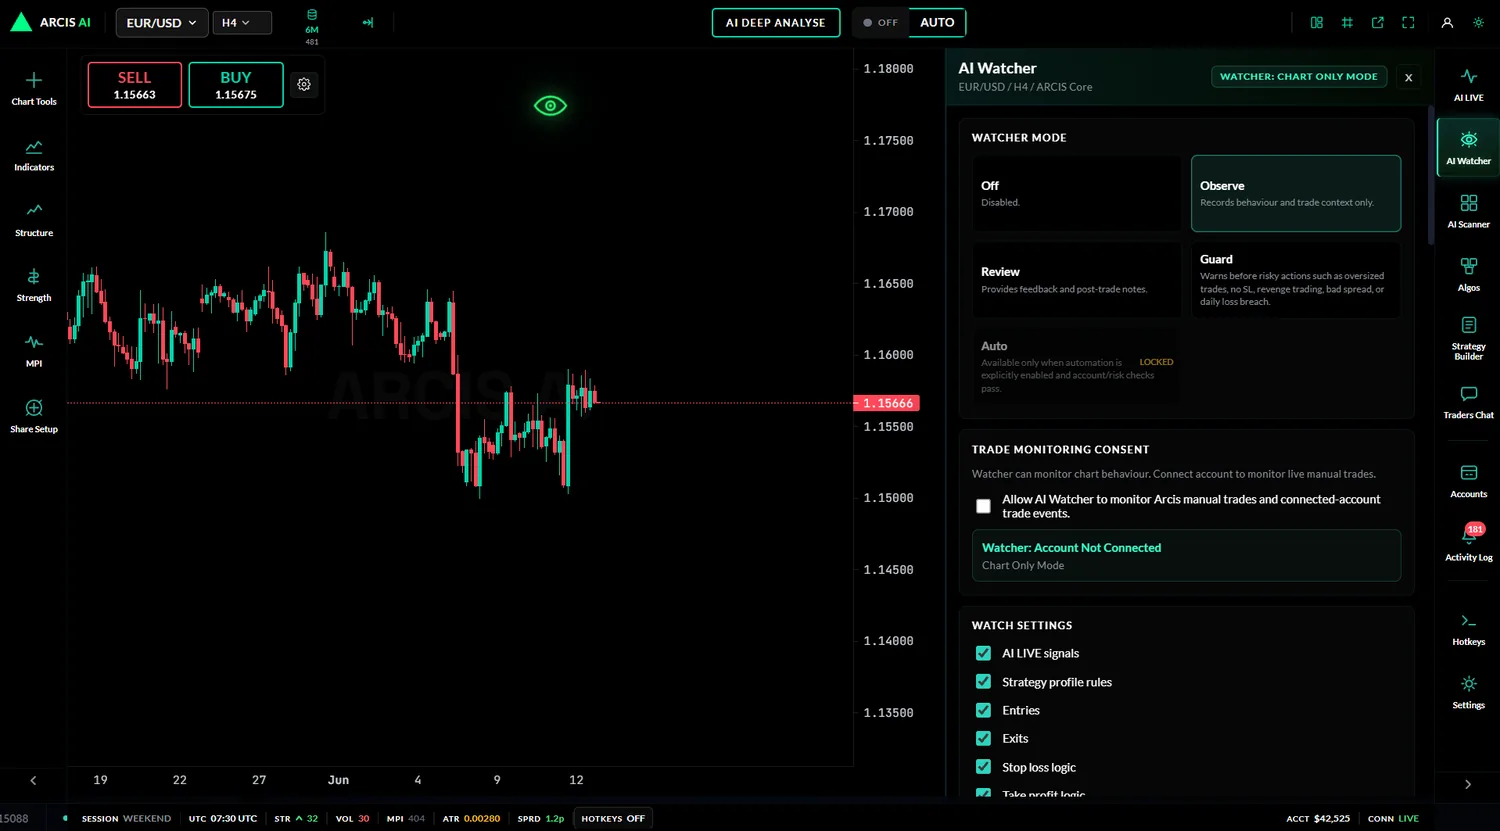1500x831 pixels.
Task: Click the AI DEEP ANALYSE button
Action: (776, 22)
